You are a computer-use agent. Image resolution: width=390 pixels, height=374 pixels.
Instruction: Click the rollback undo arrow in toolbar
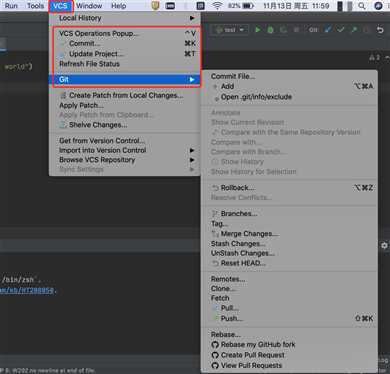click(380, 30)
